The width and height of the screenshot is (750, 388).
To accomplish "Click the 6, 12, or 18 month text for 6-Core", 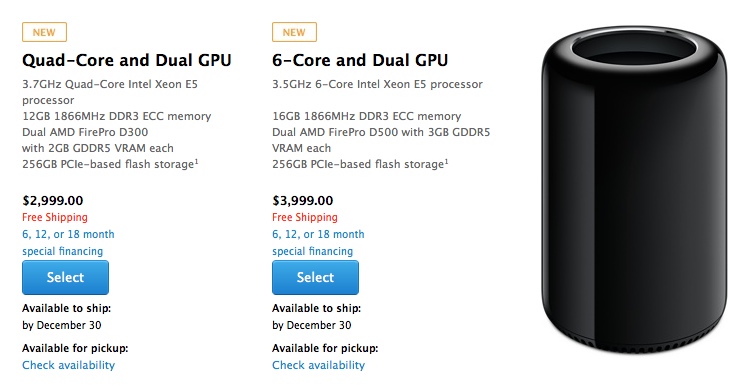I will point(318,234).
